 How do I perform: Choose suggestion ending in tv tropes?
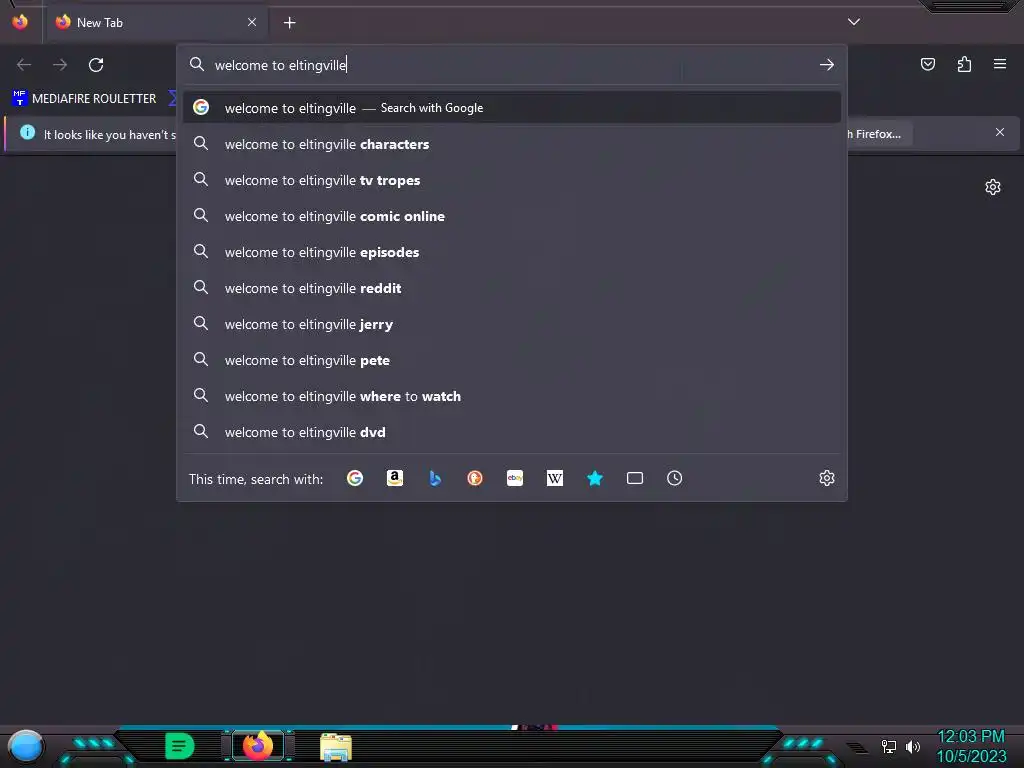tap(512, 180)
